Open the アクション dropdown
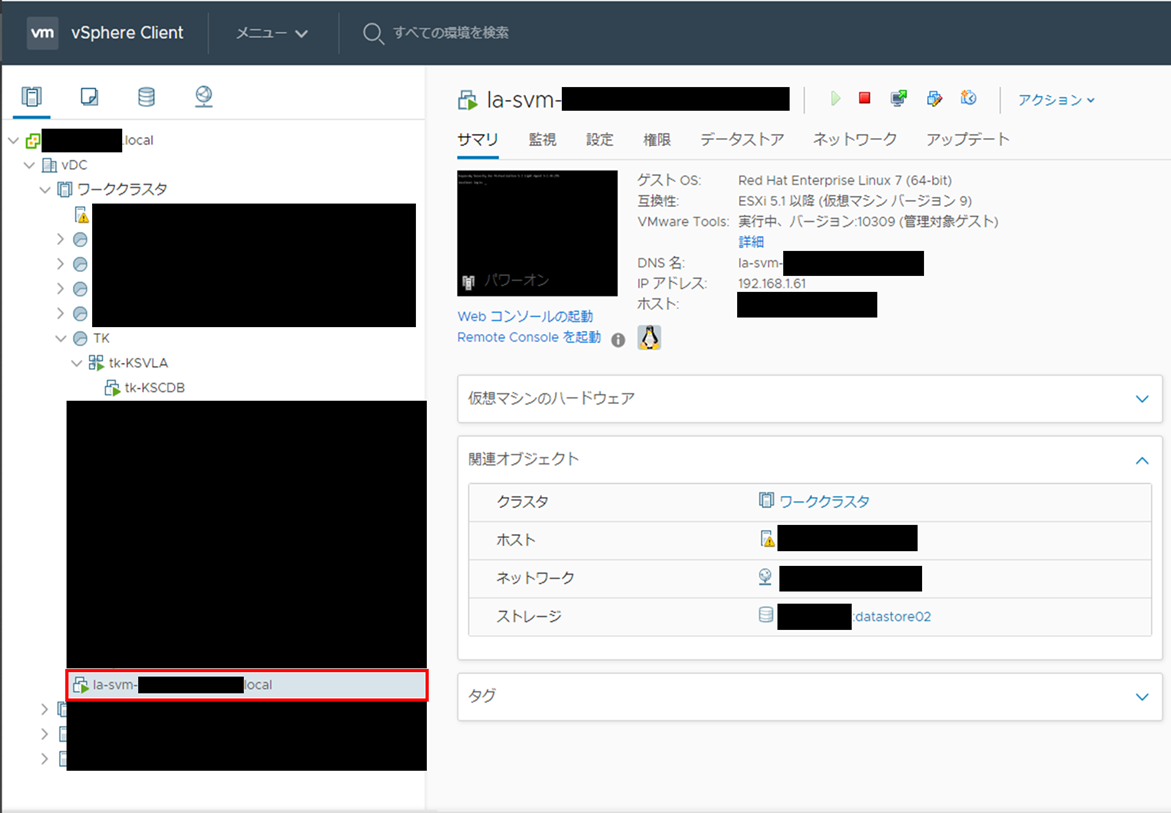1171x813 pixels. coord(1057,100)
